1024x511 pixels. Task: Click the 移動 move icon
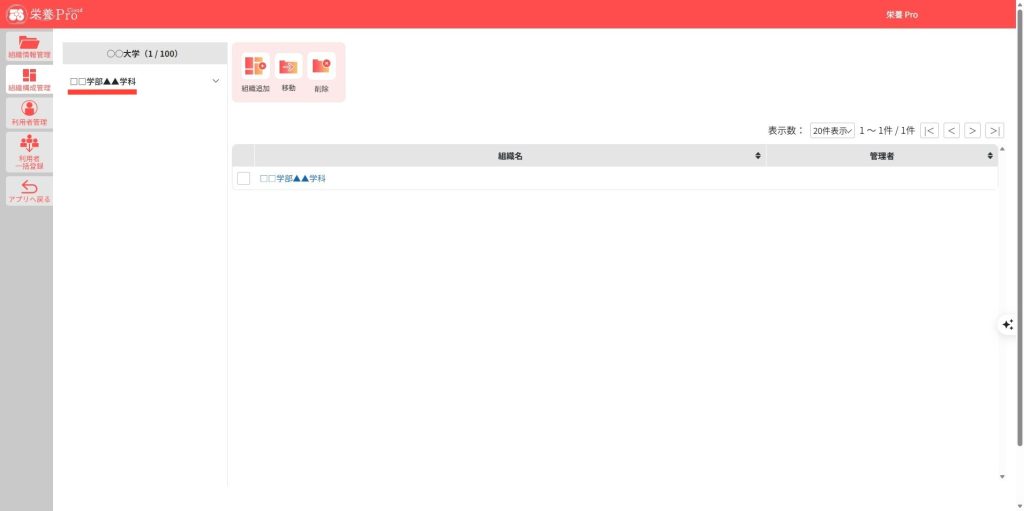(288, 67)
